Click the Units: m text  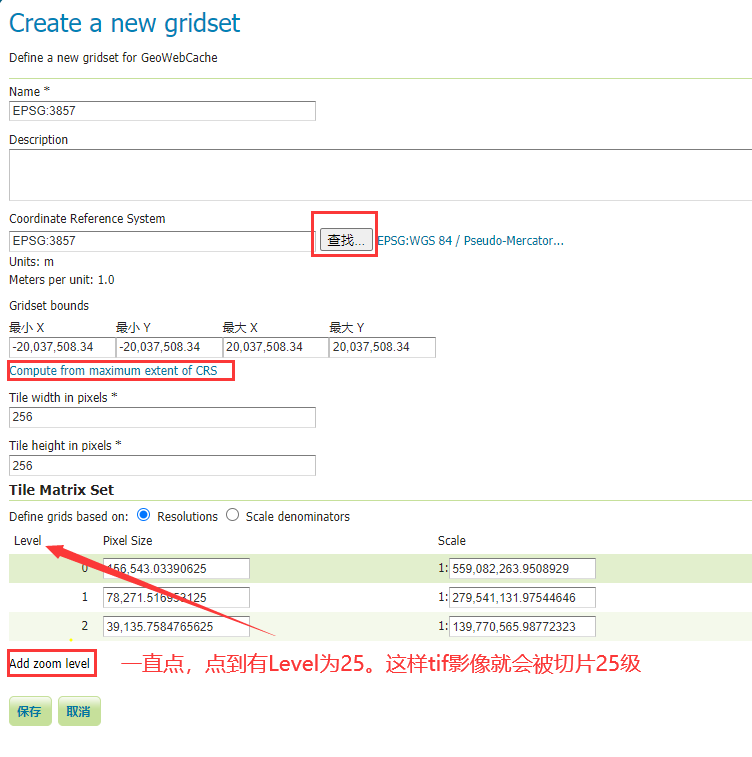(x=31, y=262)
